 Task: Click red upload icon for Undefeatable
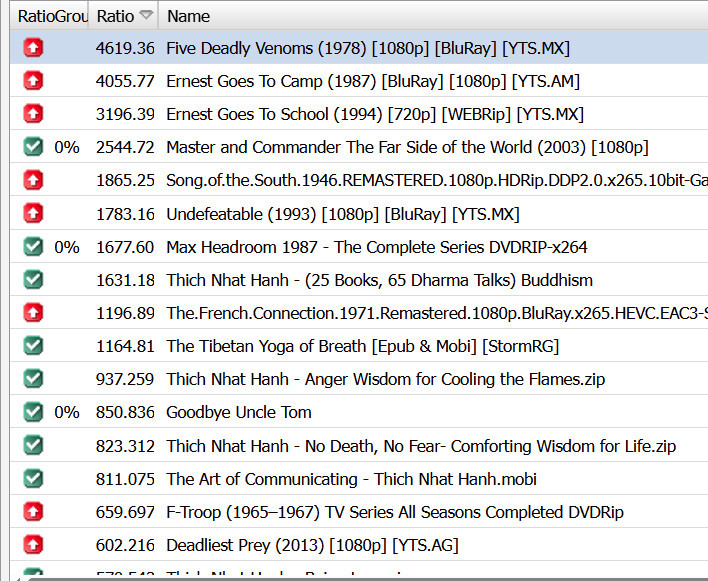tap(33, 214)
